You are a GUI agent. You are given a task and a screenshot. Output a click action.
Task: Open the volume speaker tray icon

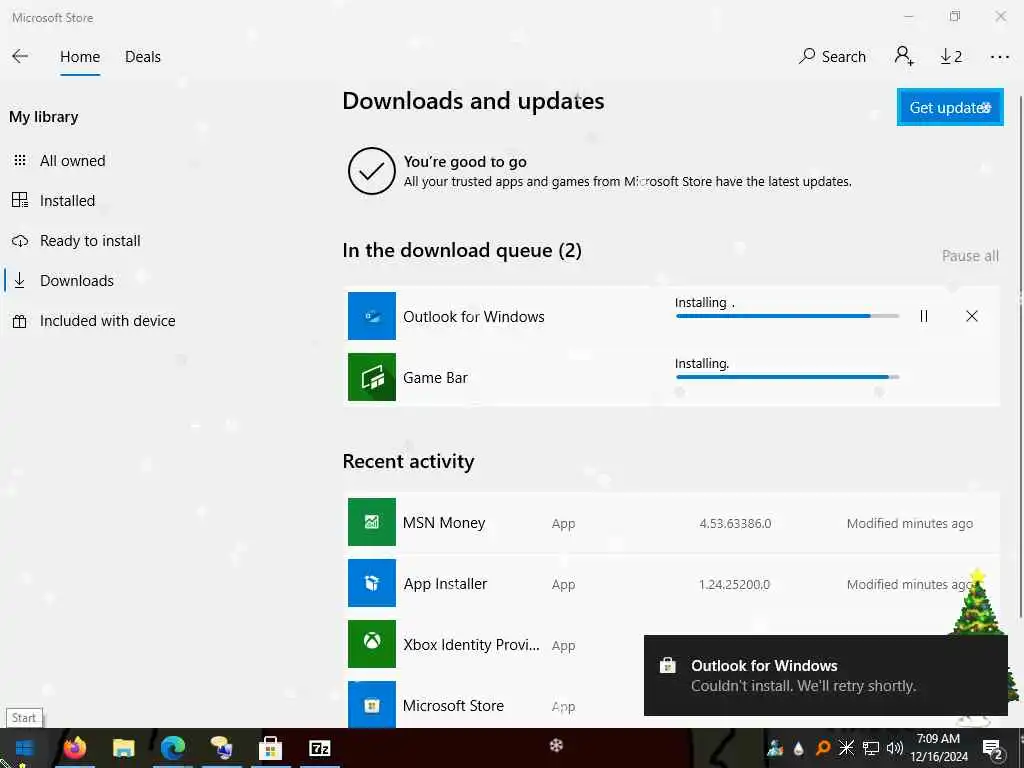click(895, 748)
